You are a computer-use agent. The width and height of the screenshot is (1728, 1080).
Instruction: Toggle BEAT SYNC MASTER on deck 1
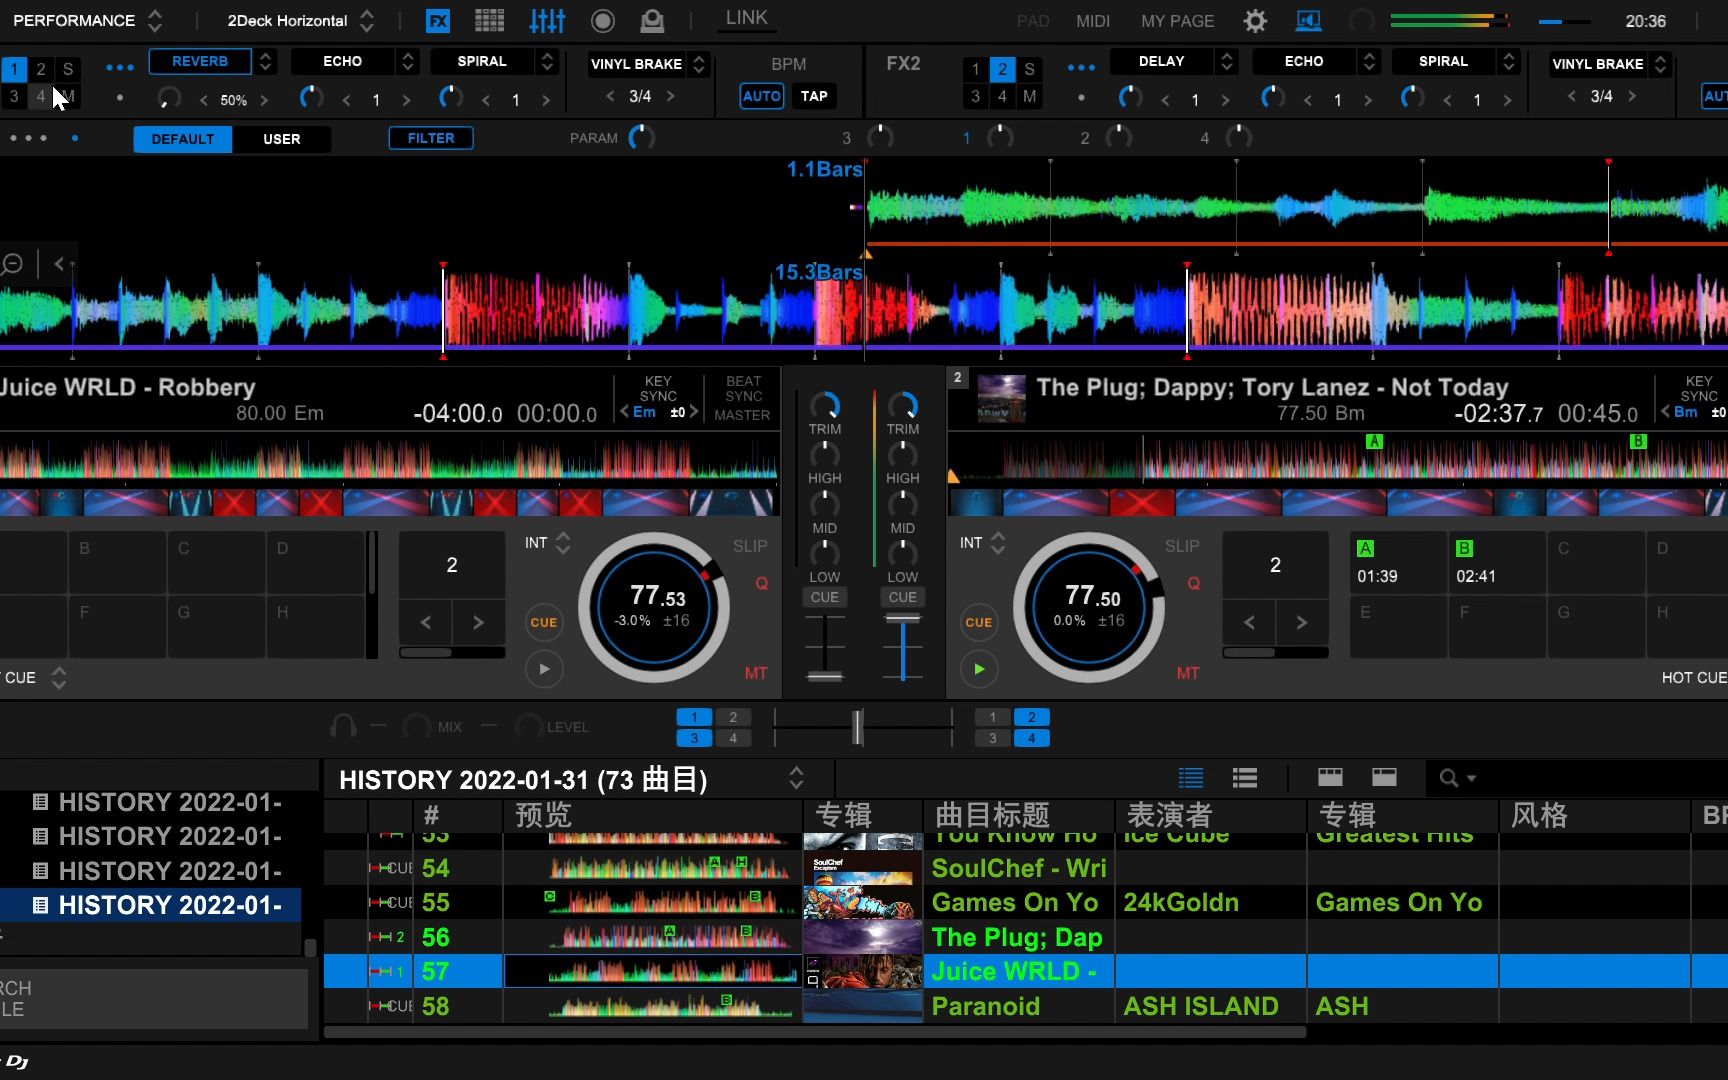[x=742, y=397]
